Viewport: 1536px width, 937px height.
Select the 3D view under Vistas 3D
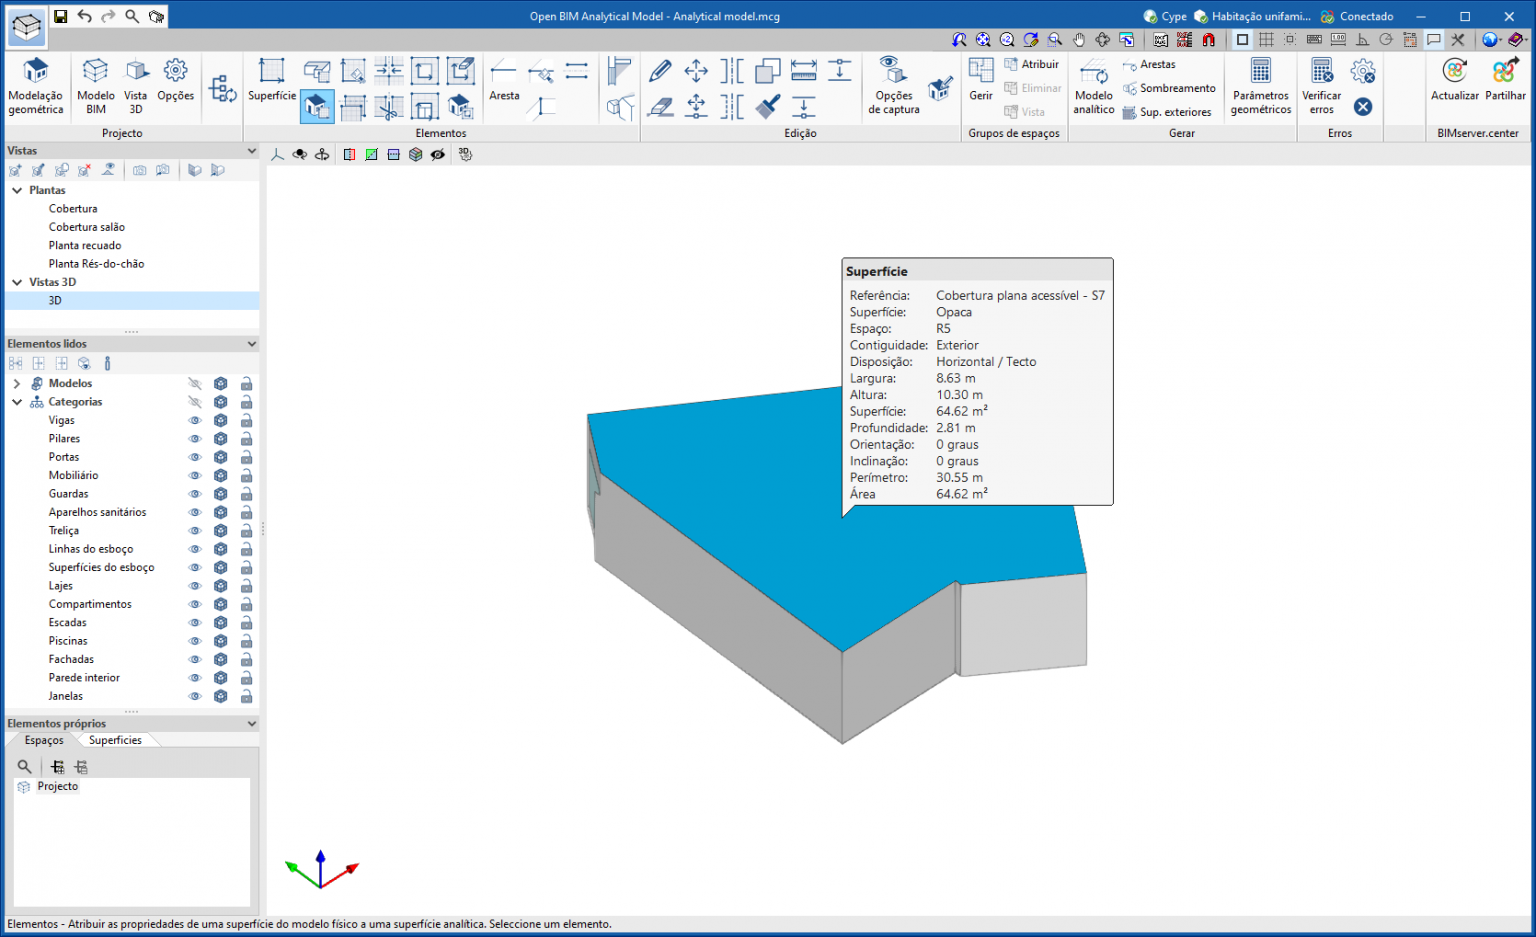tap(54, 300)
